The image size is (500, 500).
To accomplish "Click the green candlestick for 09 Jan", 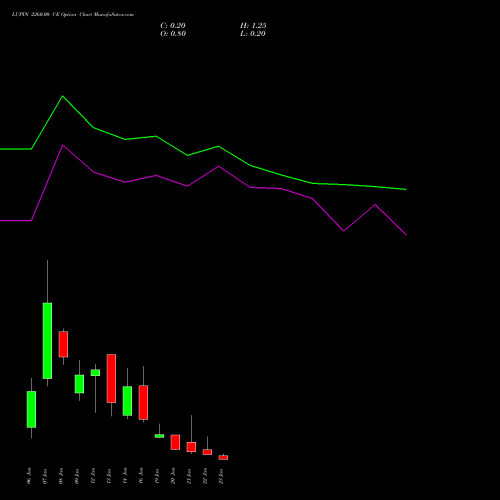I will (x=79, y=384).
